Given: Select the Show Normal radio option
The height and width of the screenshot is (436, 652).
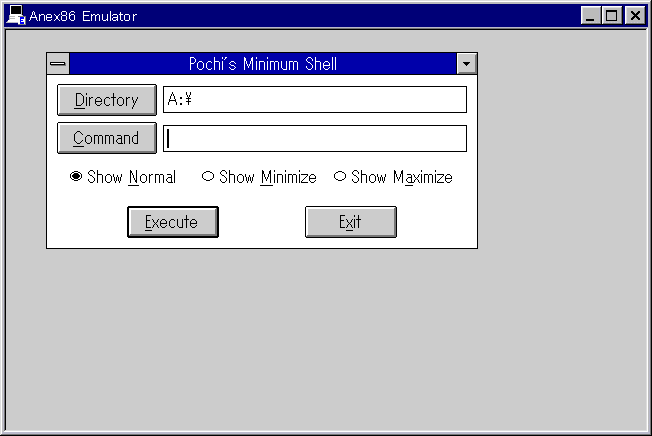Looking at the screenshot, I should click(76, 177).
